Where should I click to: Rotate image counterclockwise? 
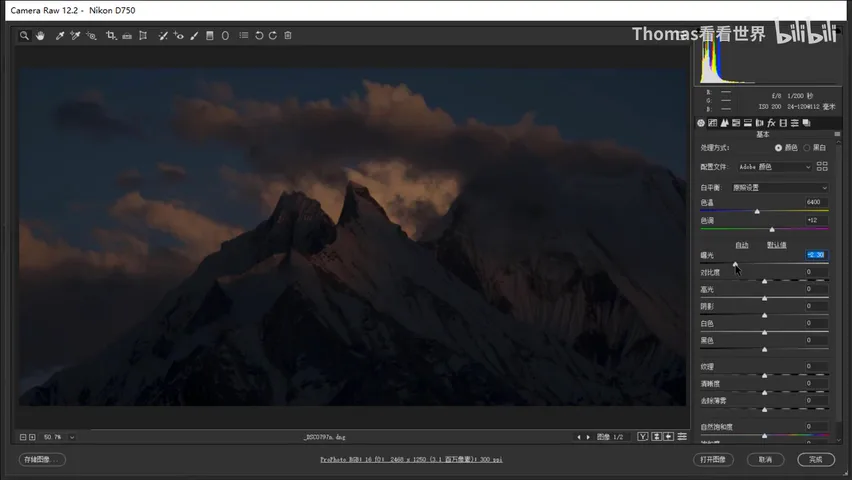click(x=259, y=35)
